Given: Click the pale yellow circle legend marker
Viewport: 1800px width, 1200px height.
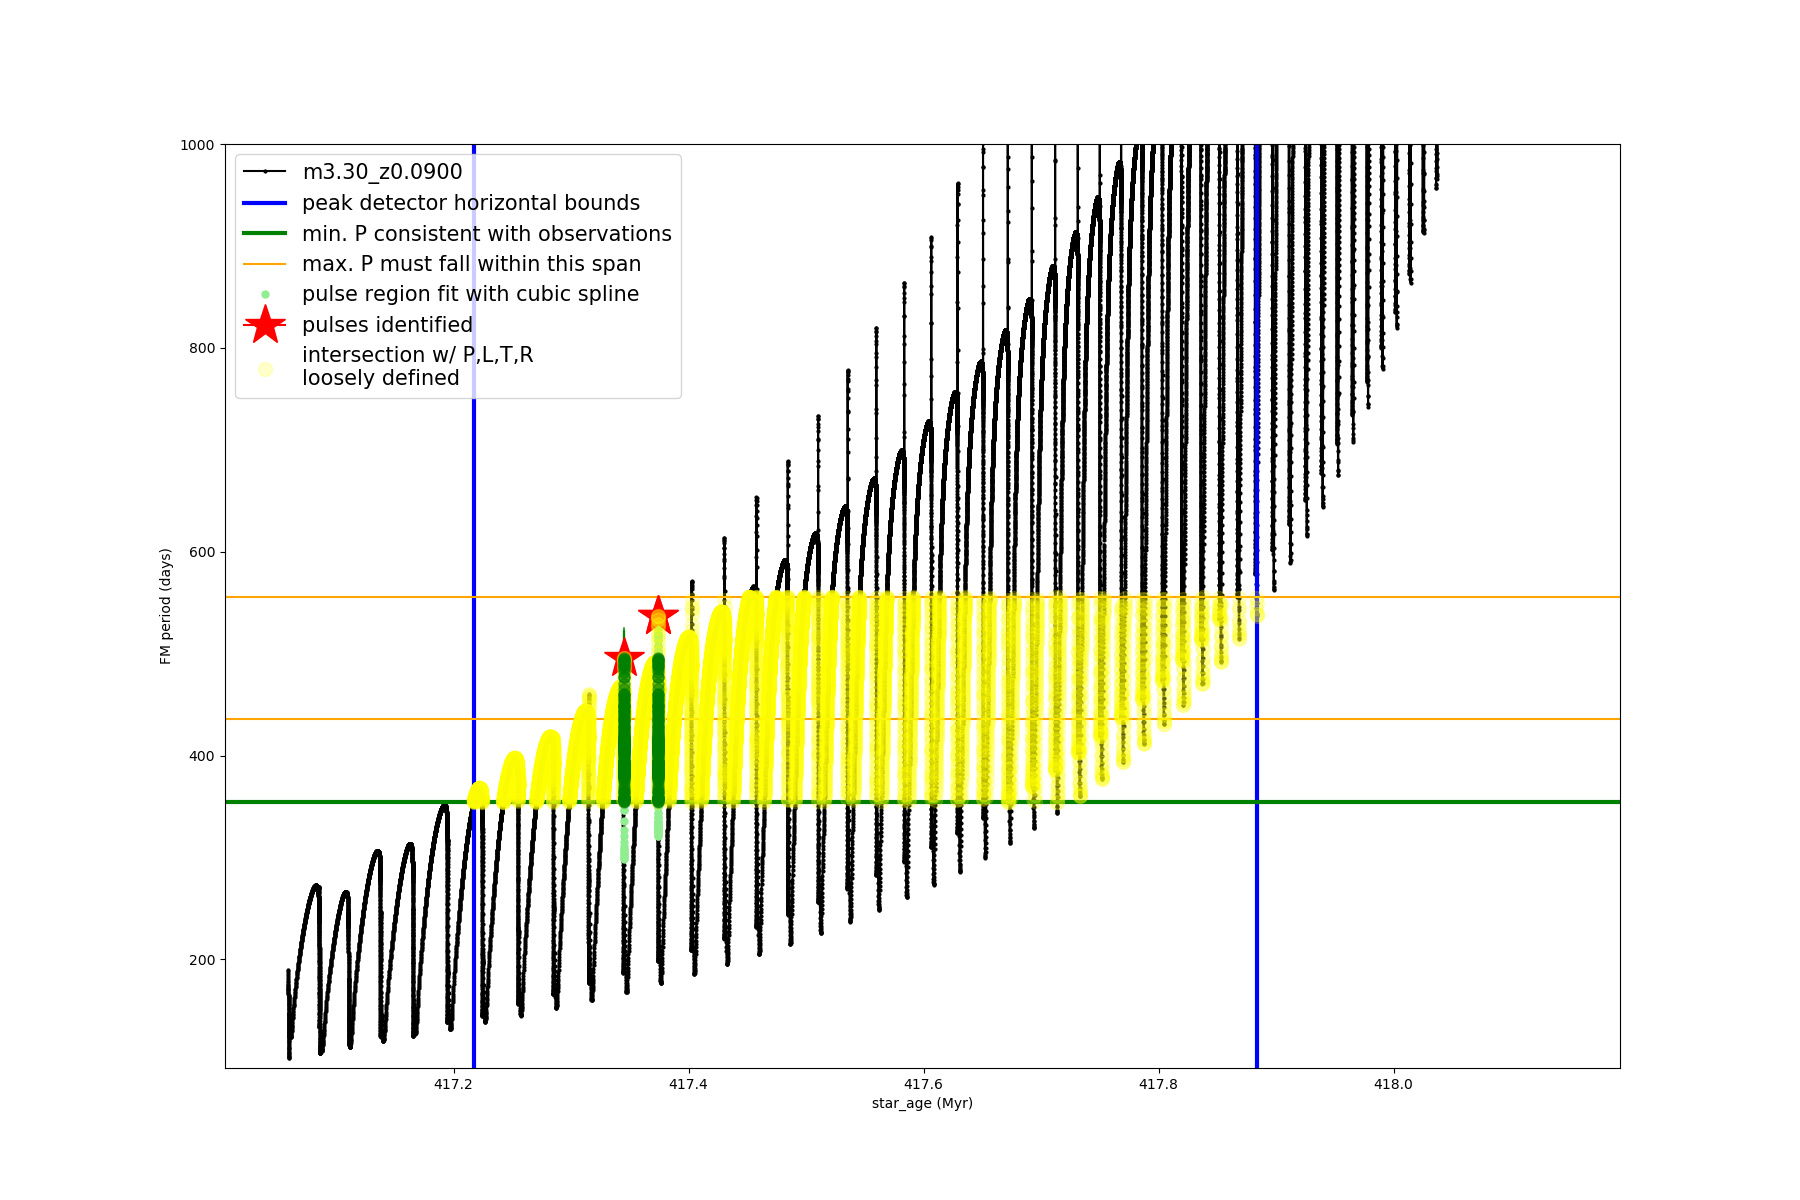Looking at the screenshot, I should [x=265, y=369].
